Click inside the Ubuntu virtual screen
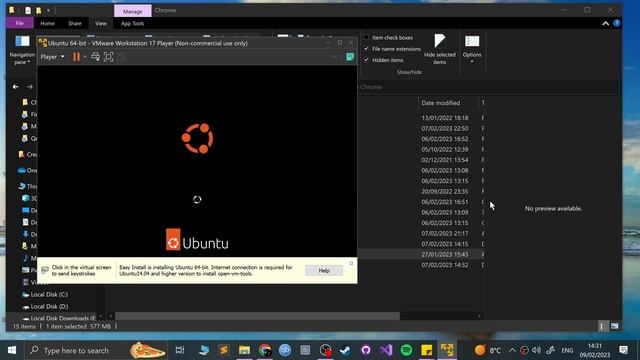 (197, 161)
